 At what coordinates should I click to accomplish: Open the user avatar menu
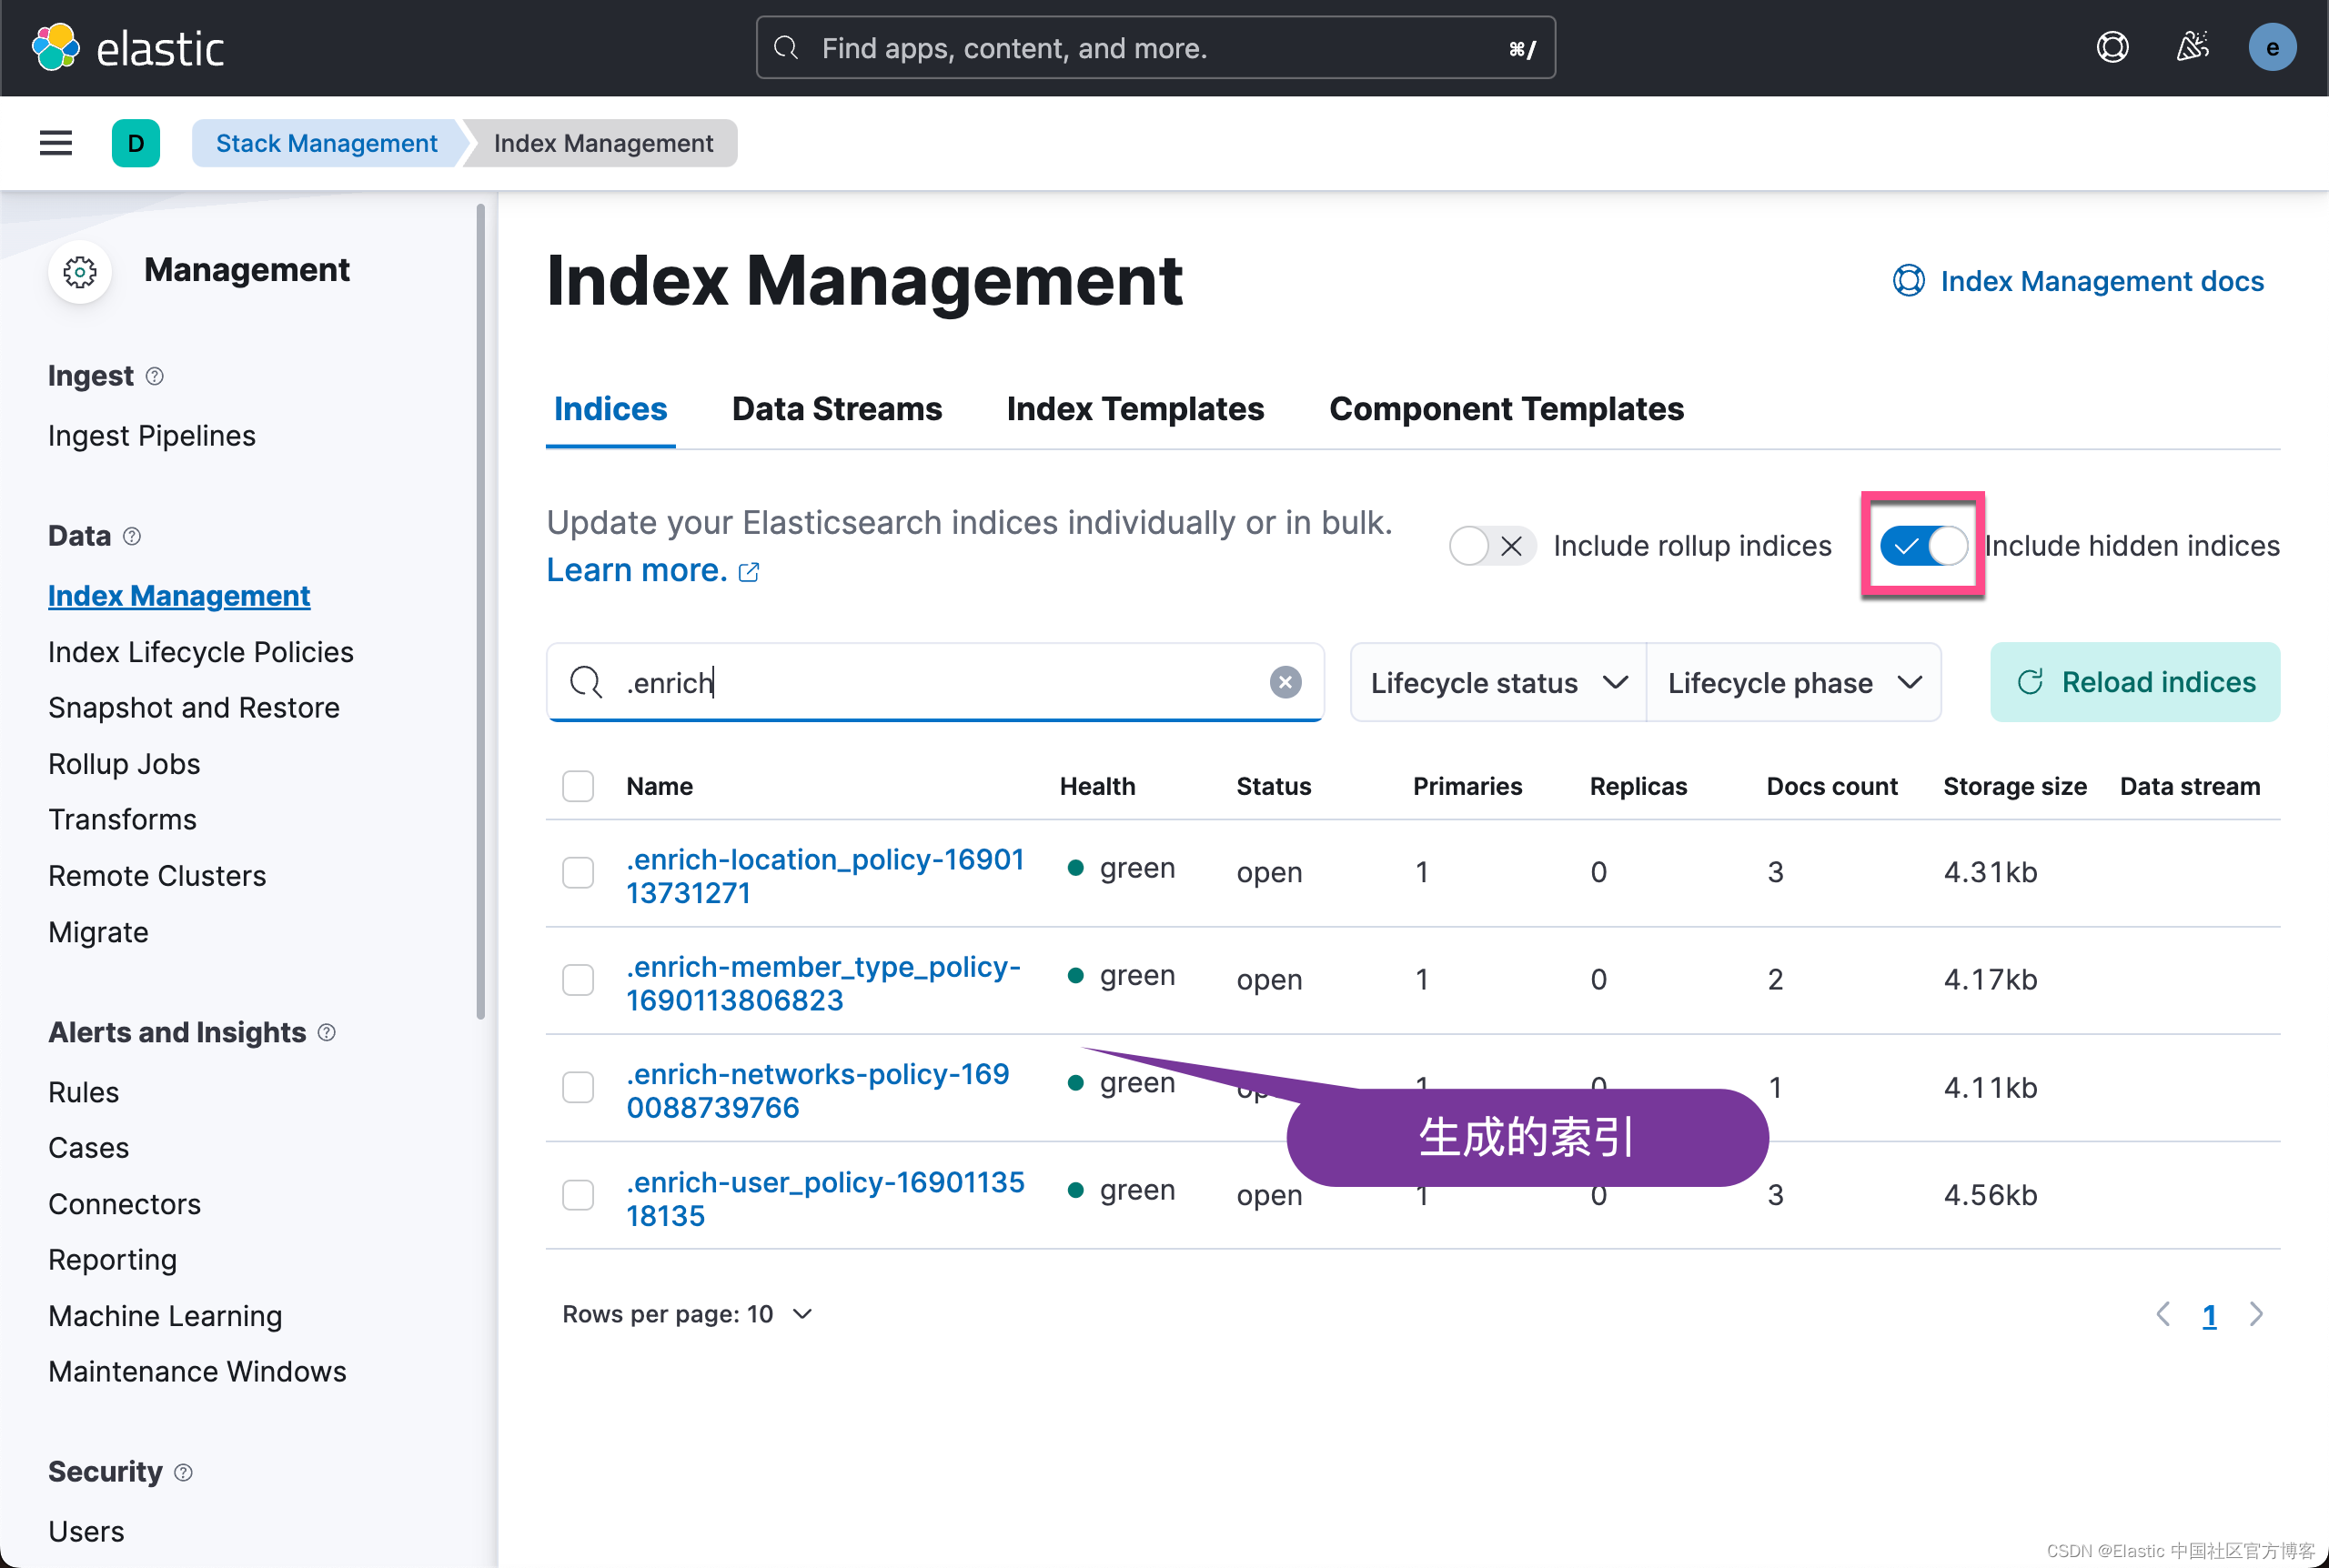2272,46
